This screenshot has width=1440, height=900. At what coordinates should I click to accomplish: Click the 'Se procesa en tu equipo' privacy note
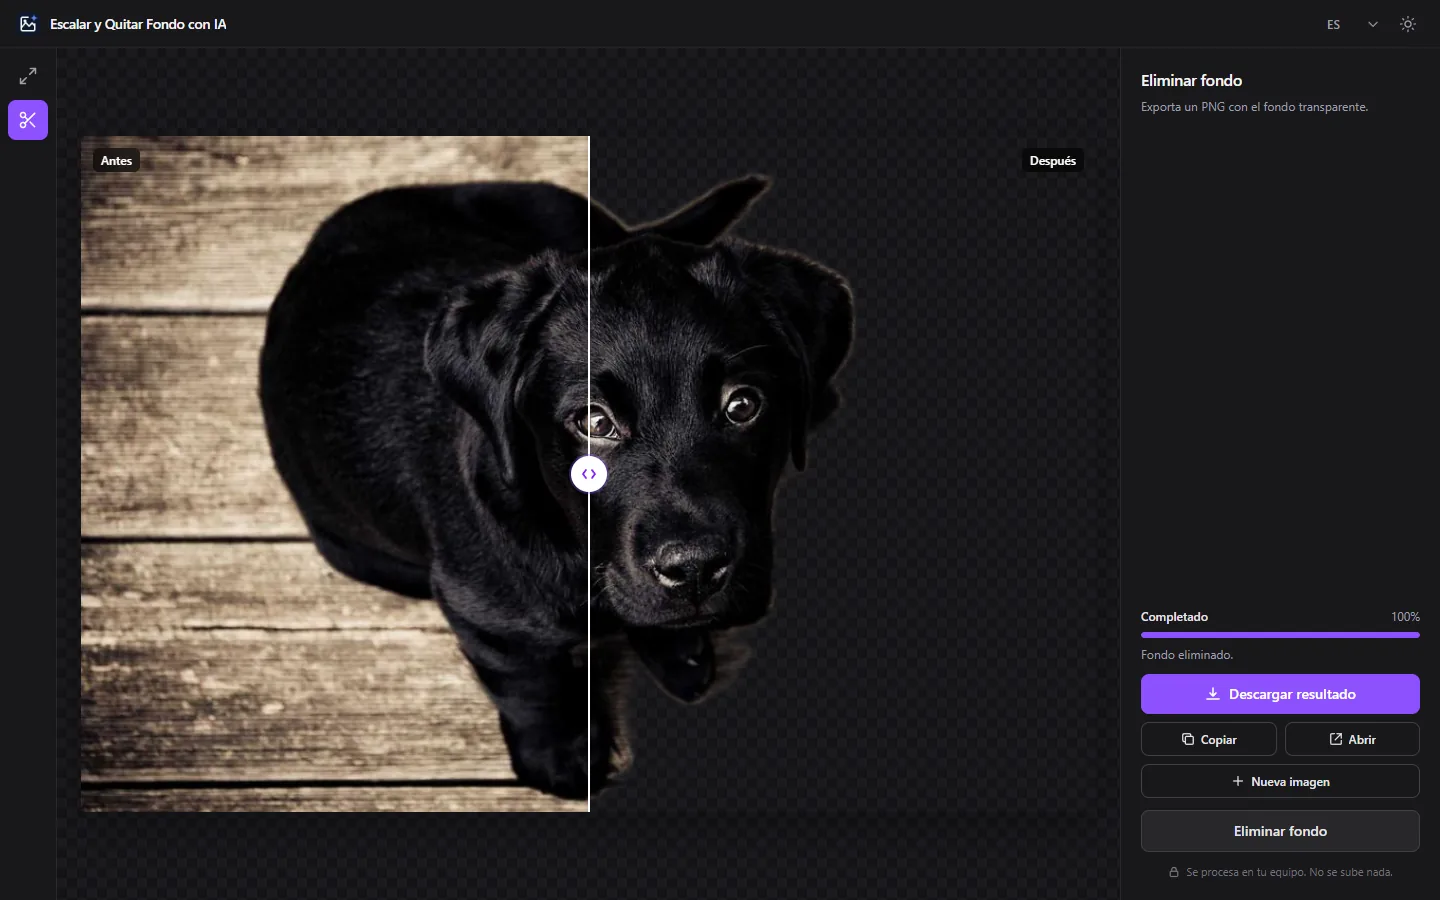pyautogui.click(x=1289, y=872)
